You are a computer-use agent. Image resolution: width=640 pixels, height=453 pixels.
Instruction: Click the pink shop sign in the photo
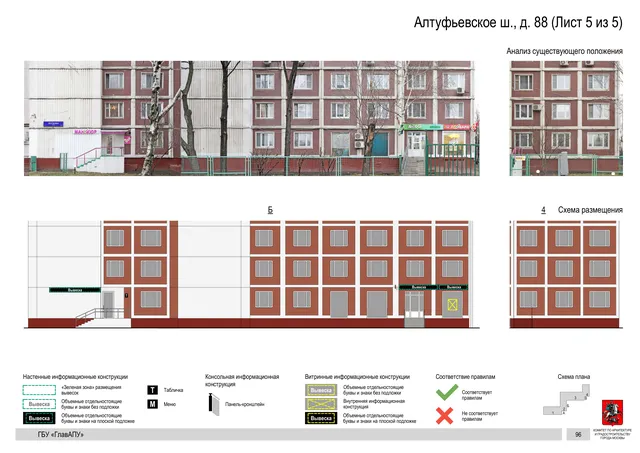coord(86,132)
